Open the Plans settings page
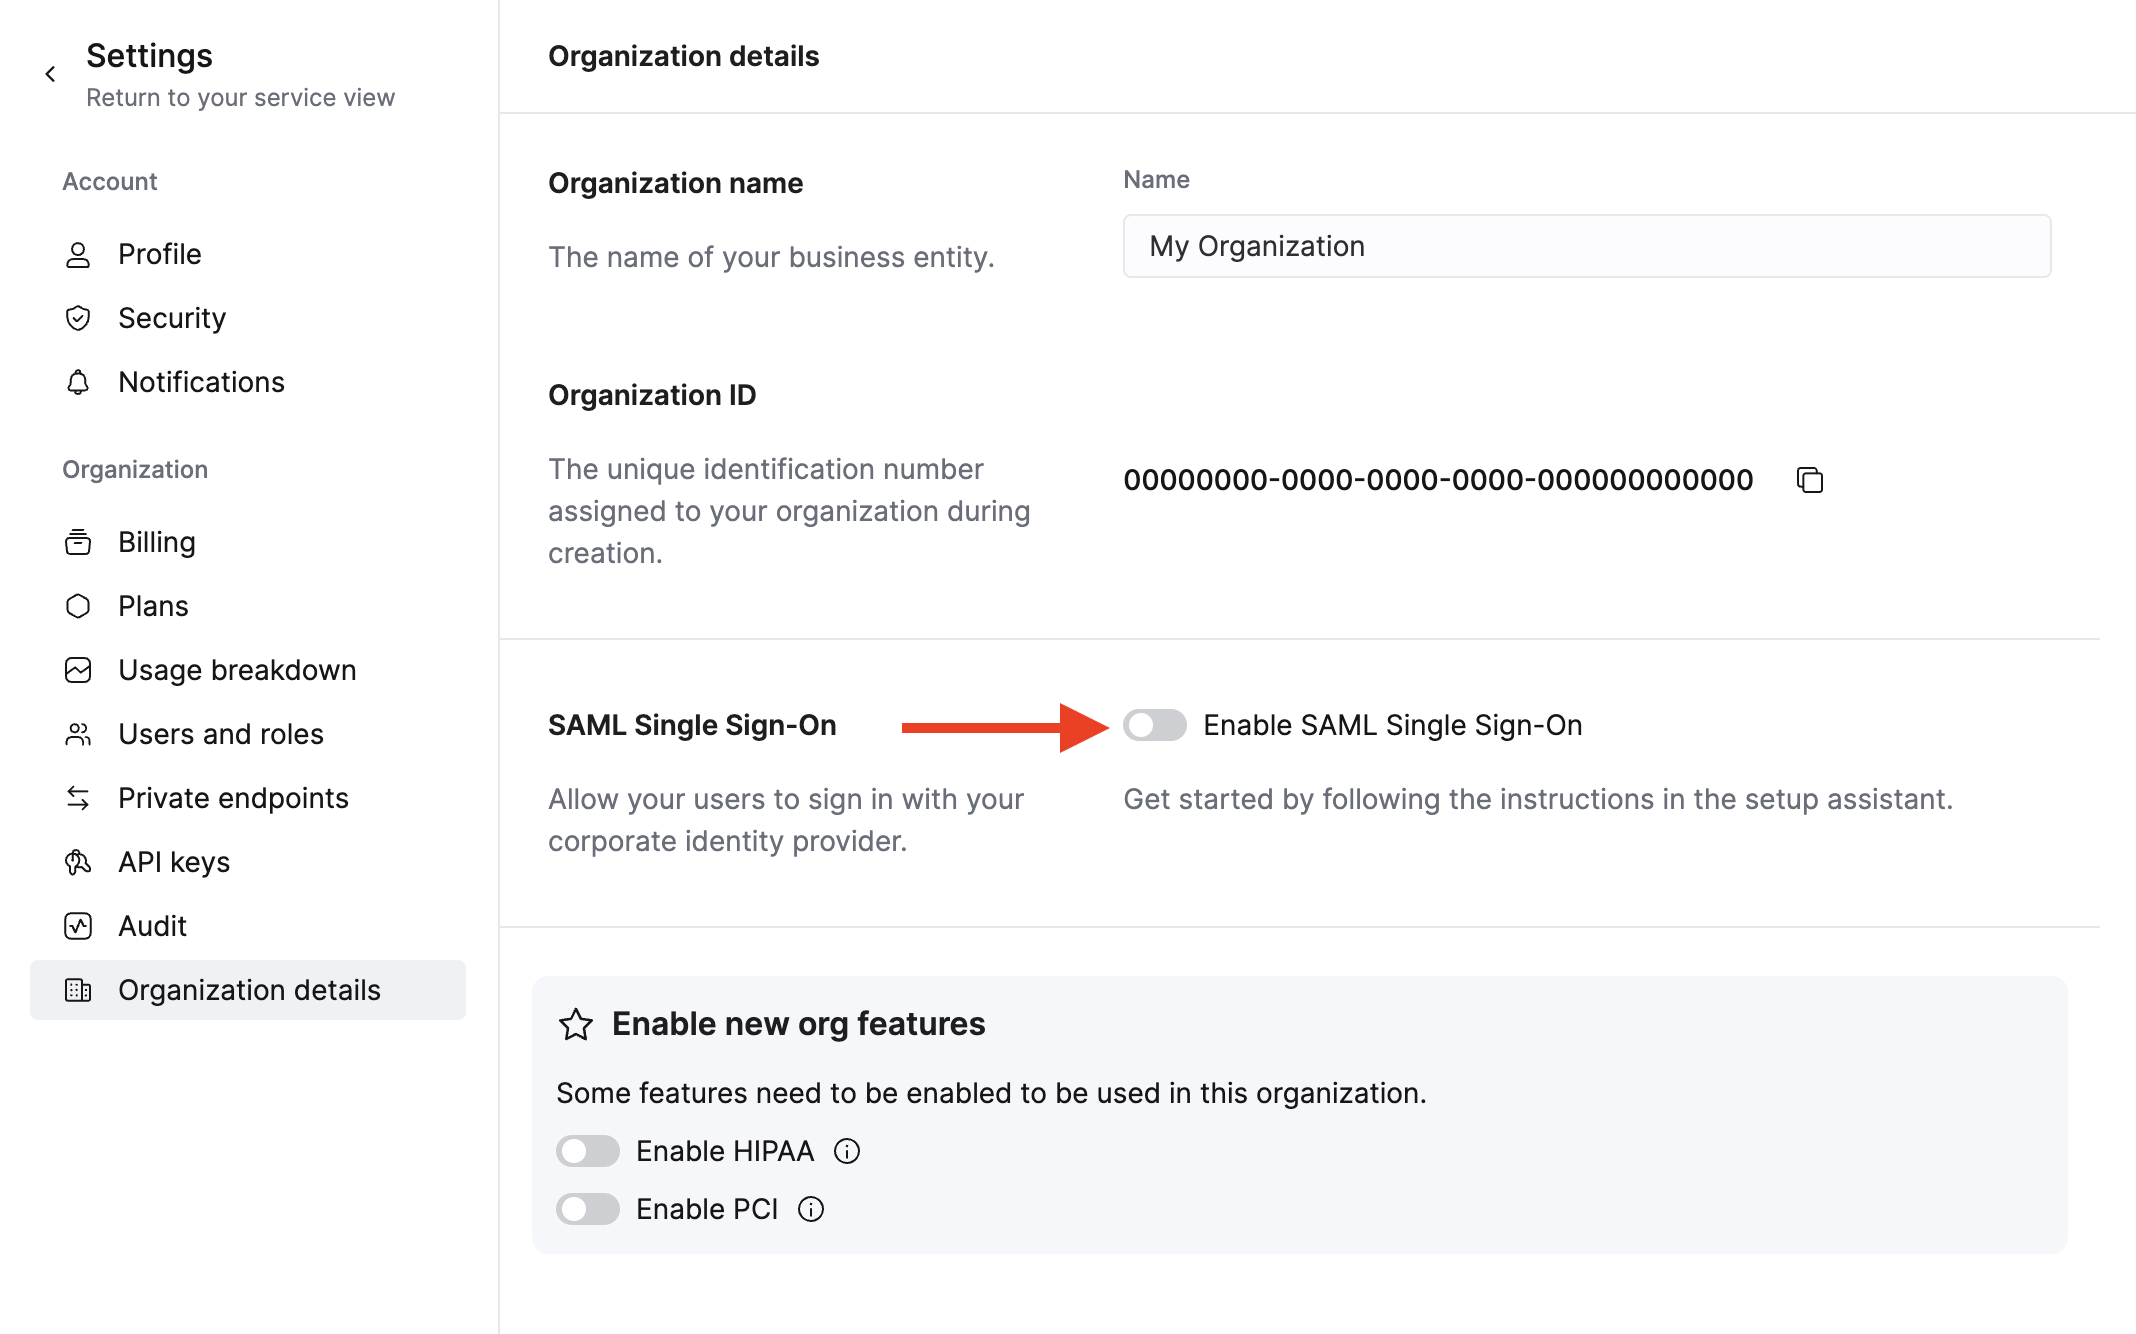2136x1334 pixels. [x=153, y=606]
